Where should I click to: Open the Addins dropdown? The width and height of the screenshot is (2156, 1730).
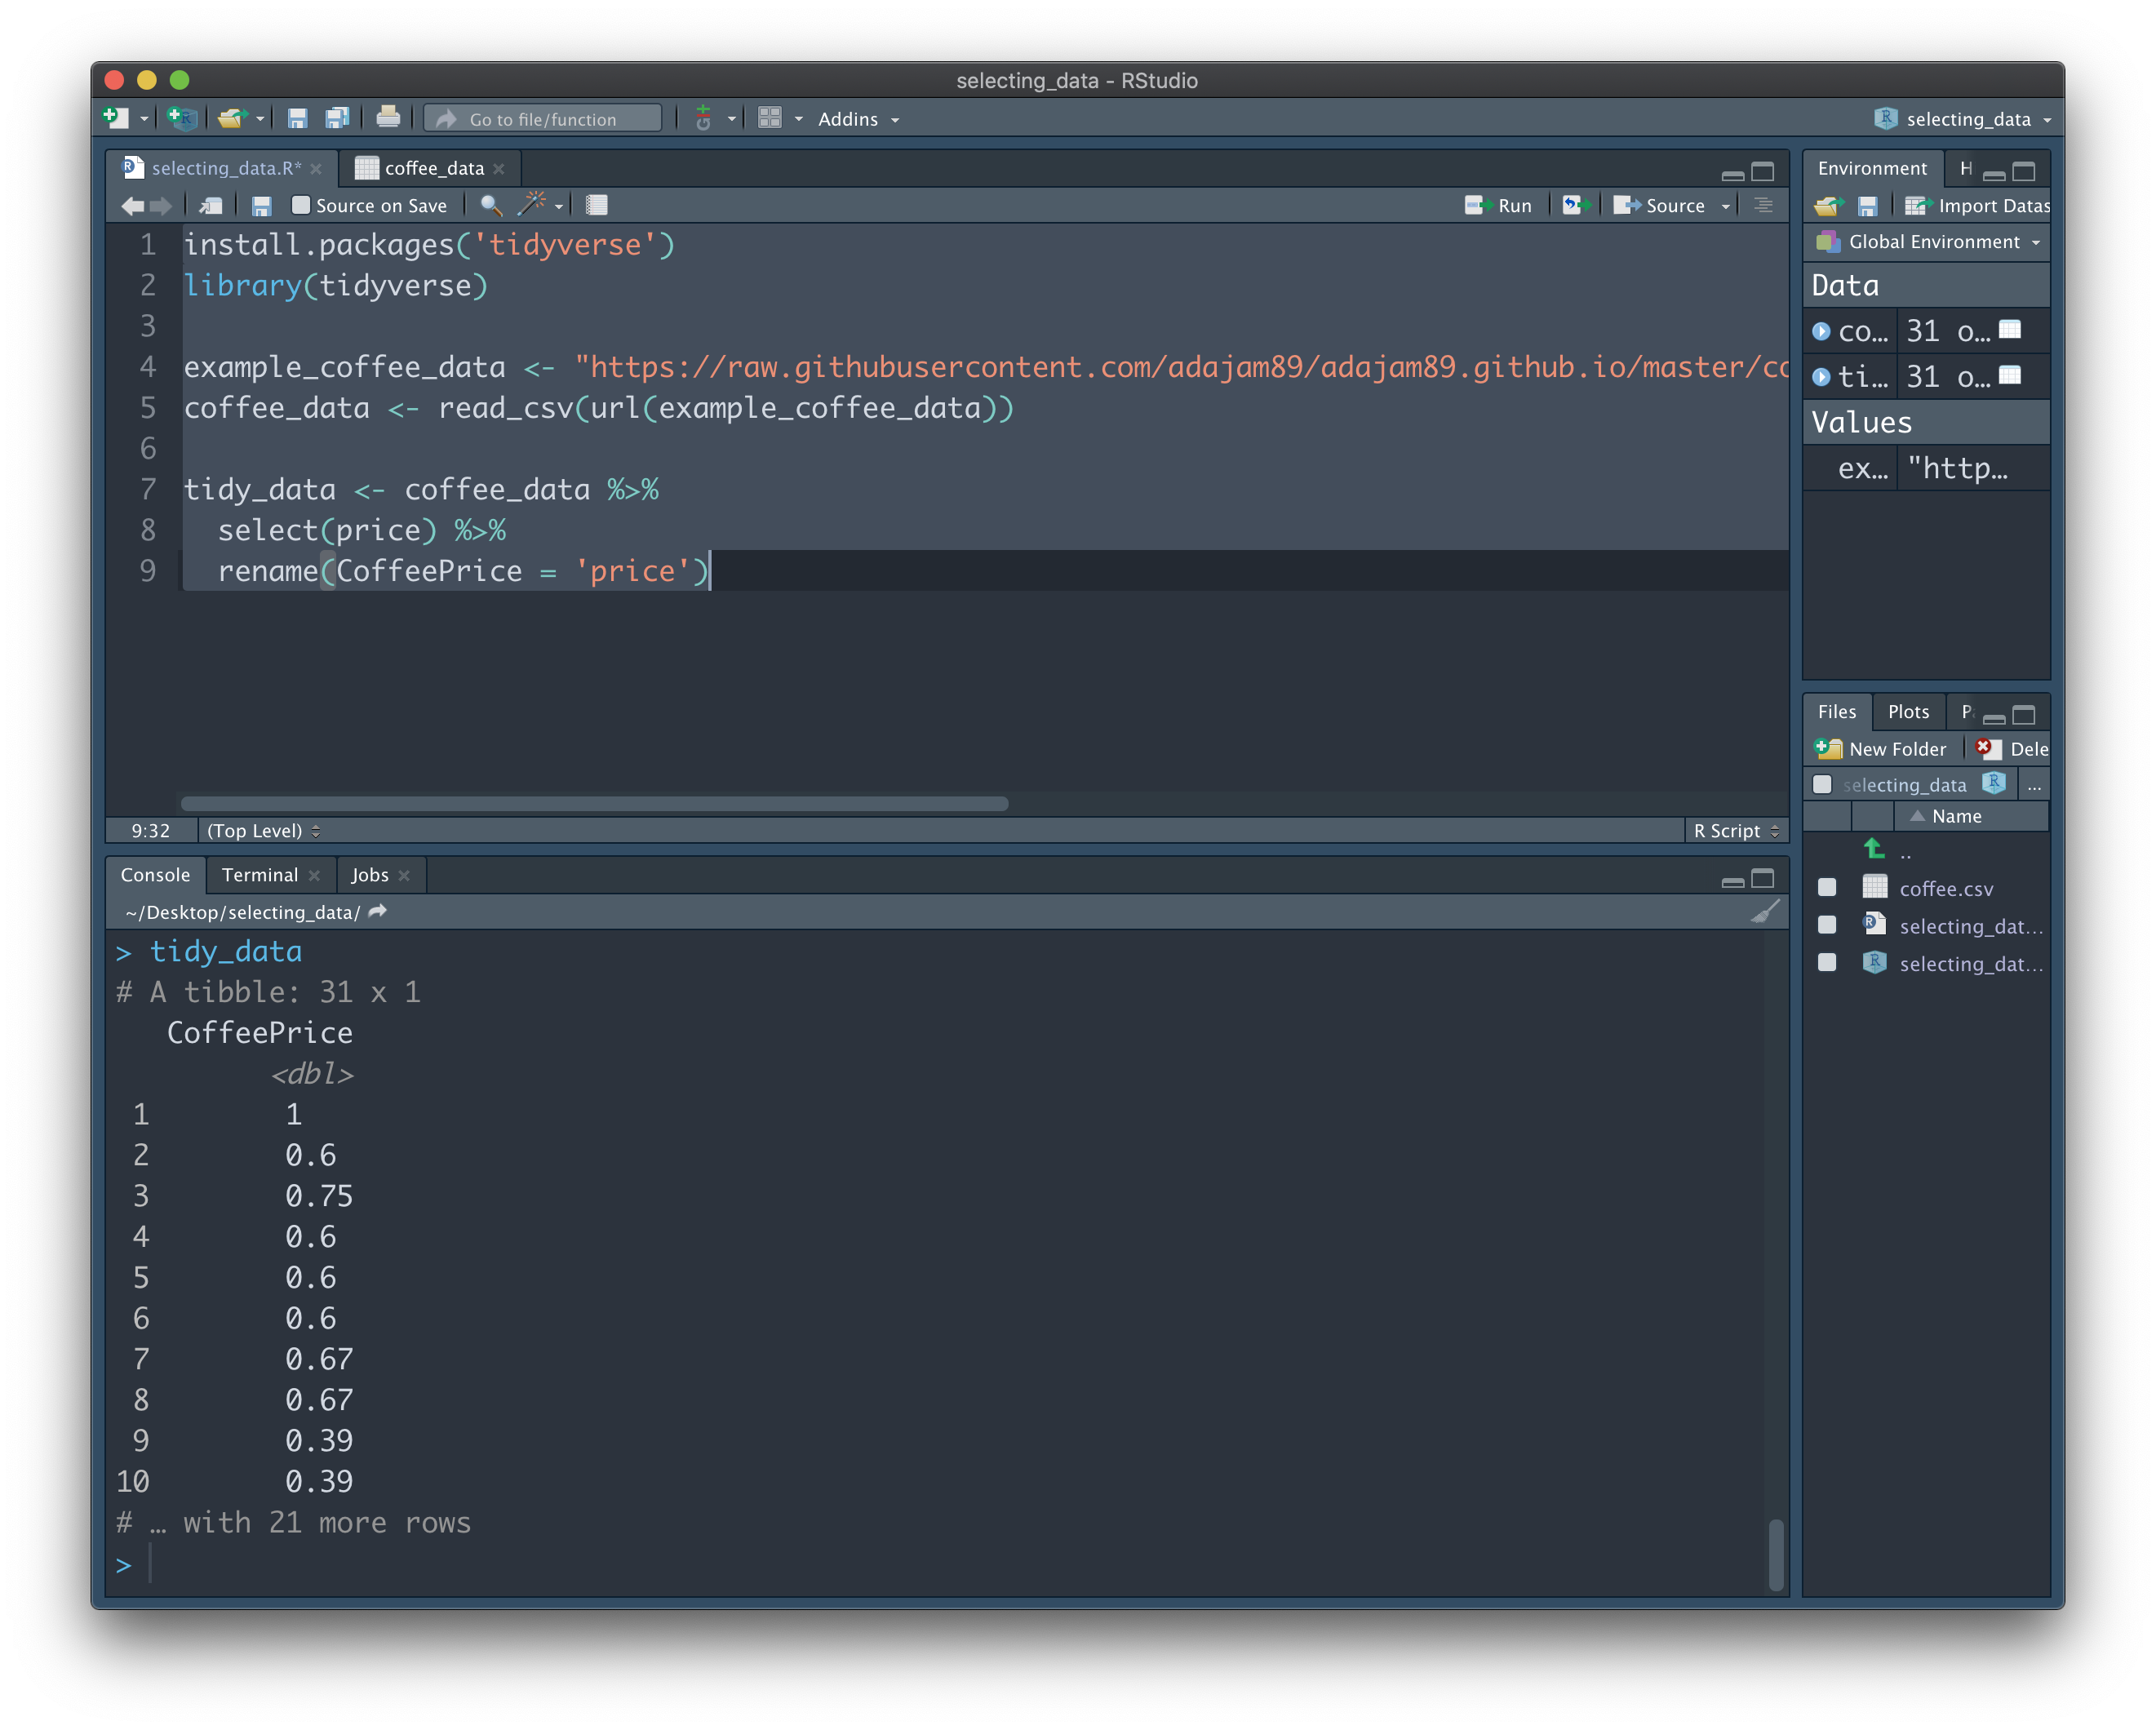[858, 119]
